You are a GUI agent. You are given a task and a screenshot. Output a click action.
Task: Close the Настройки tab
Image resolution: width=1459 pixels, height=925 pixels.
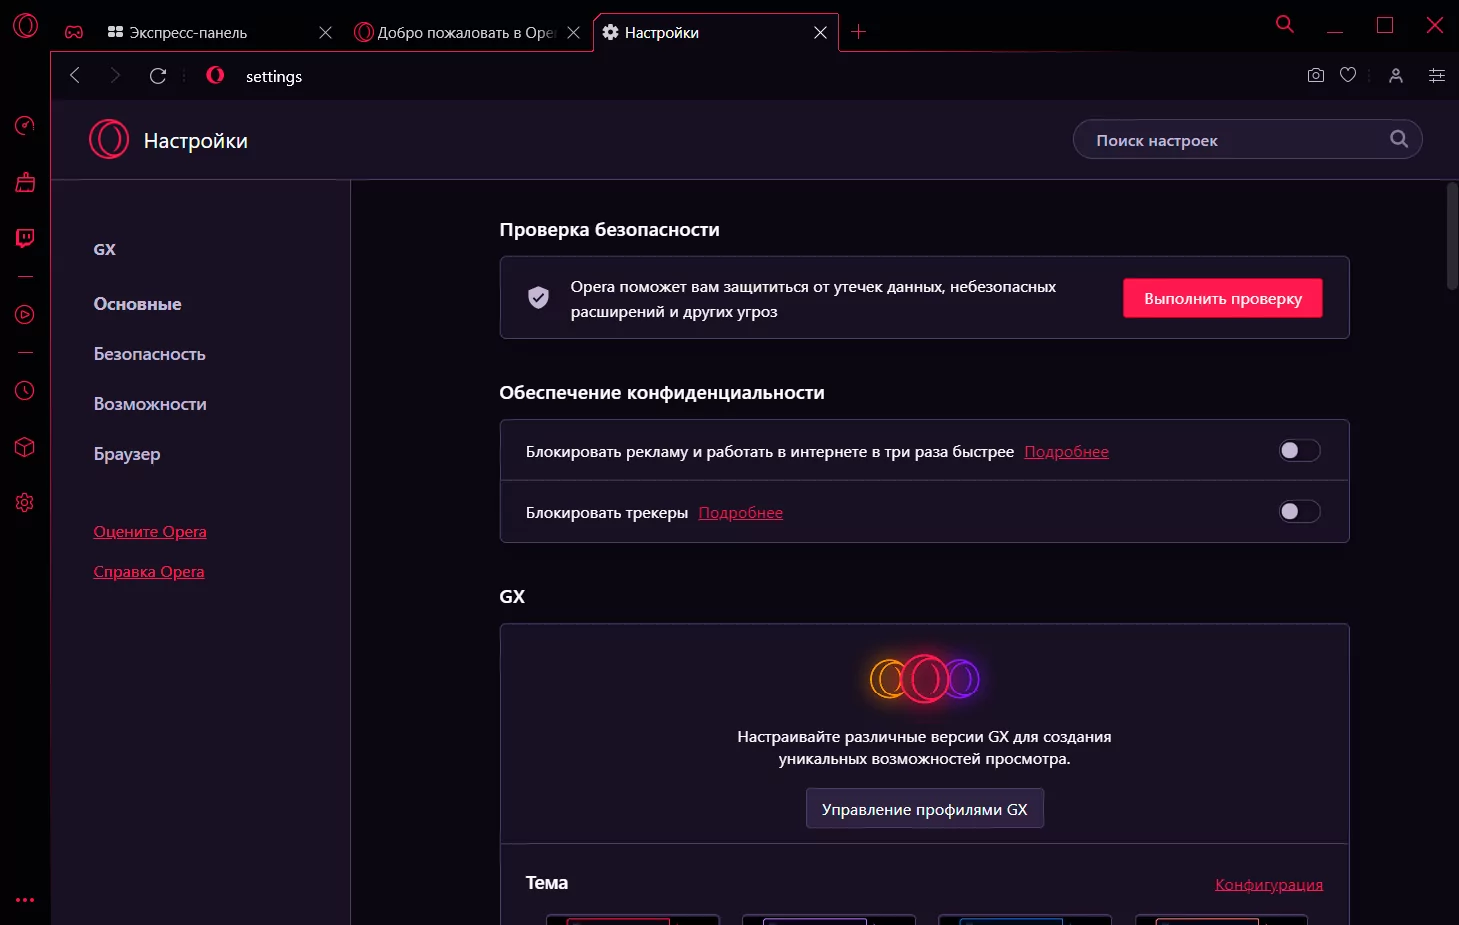click(x=820, y=32)
